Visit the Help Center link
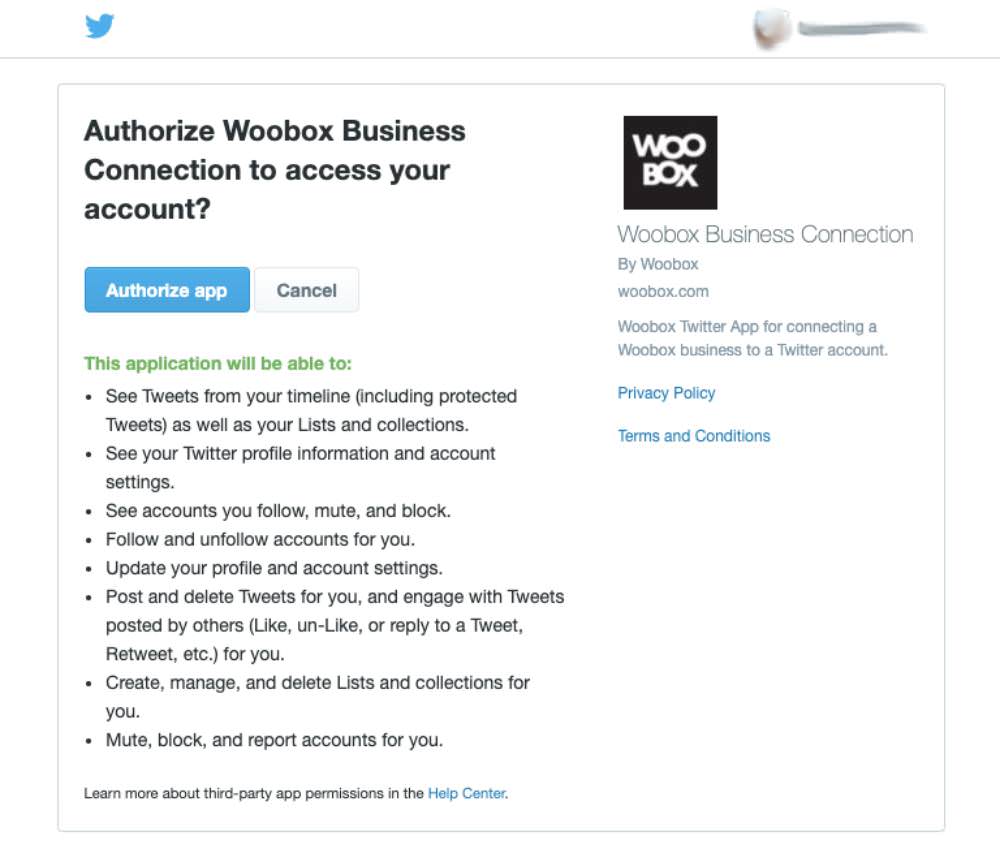This screenshot has width=1000, height=853. click(467, 793)
